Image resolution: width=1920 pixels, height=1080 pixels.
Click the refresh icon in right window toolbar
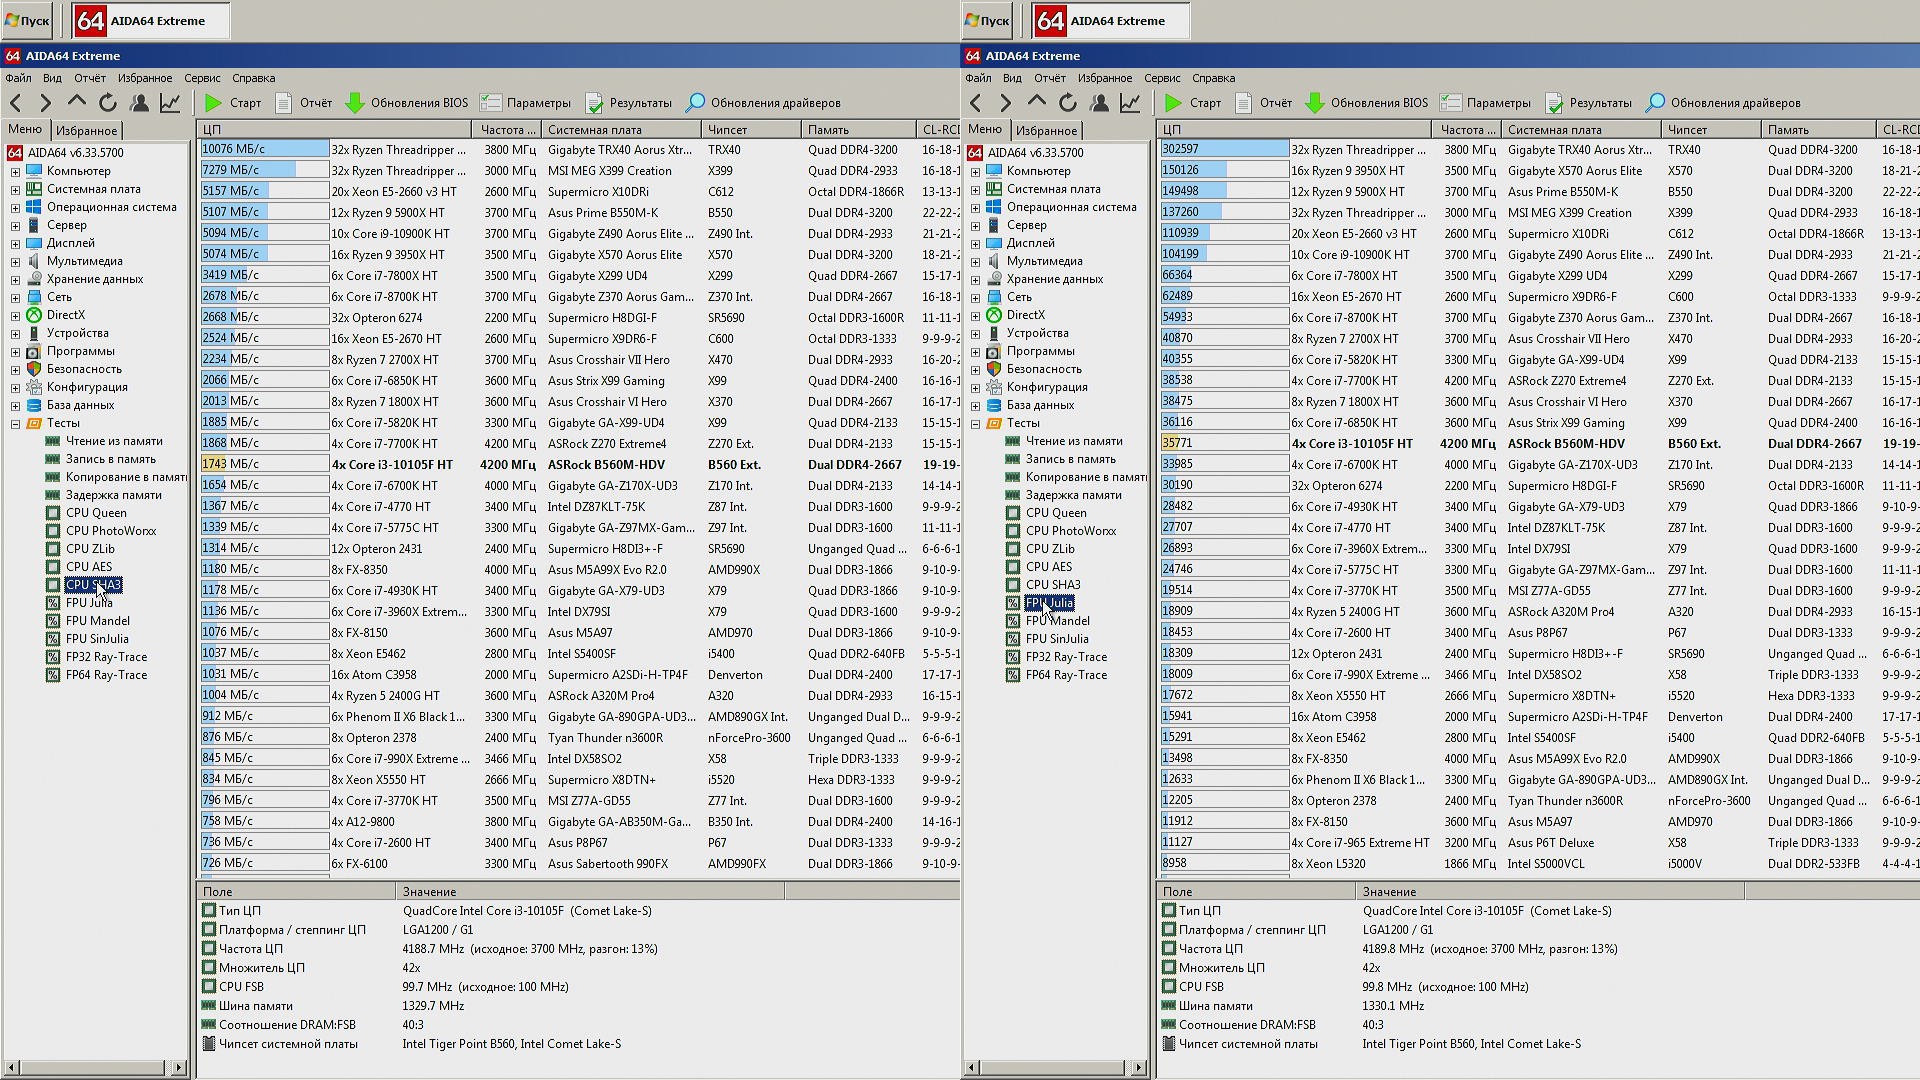click(1068, 103)
